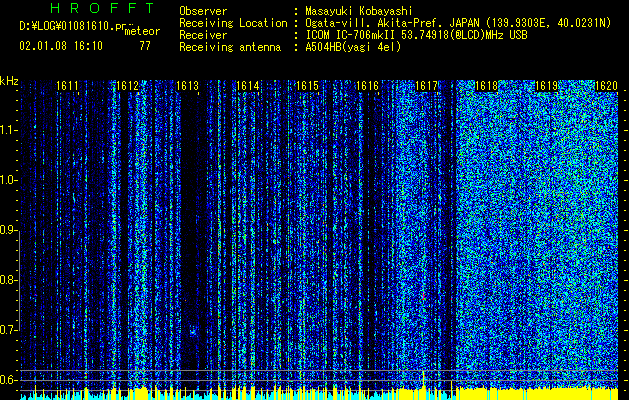Click the A504HB(yagi 4el) antenna value

pyautogui.click(x=353, y=47)
